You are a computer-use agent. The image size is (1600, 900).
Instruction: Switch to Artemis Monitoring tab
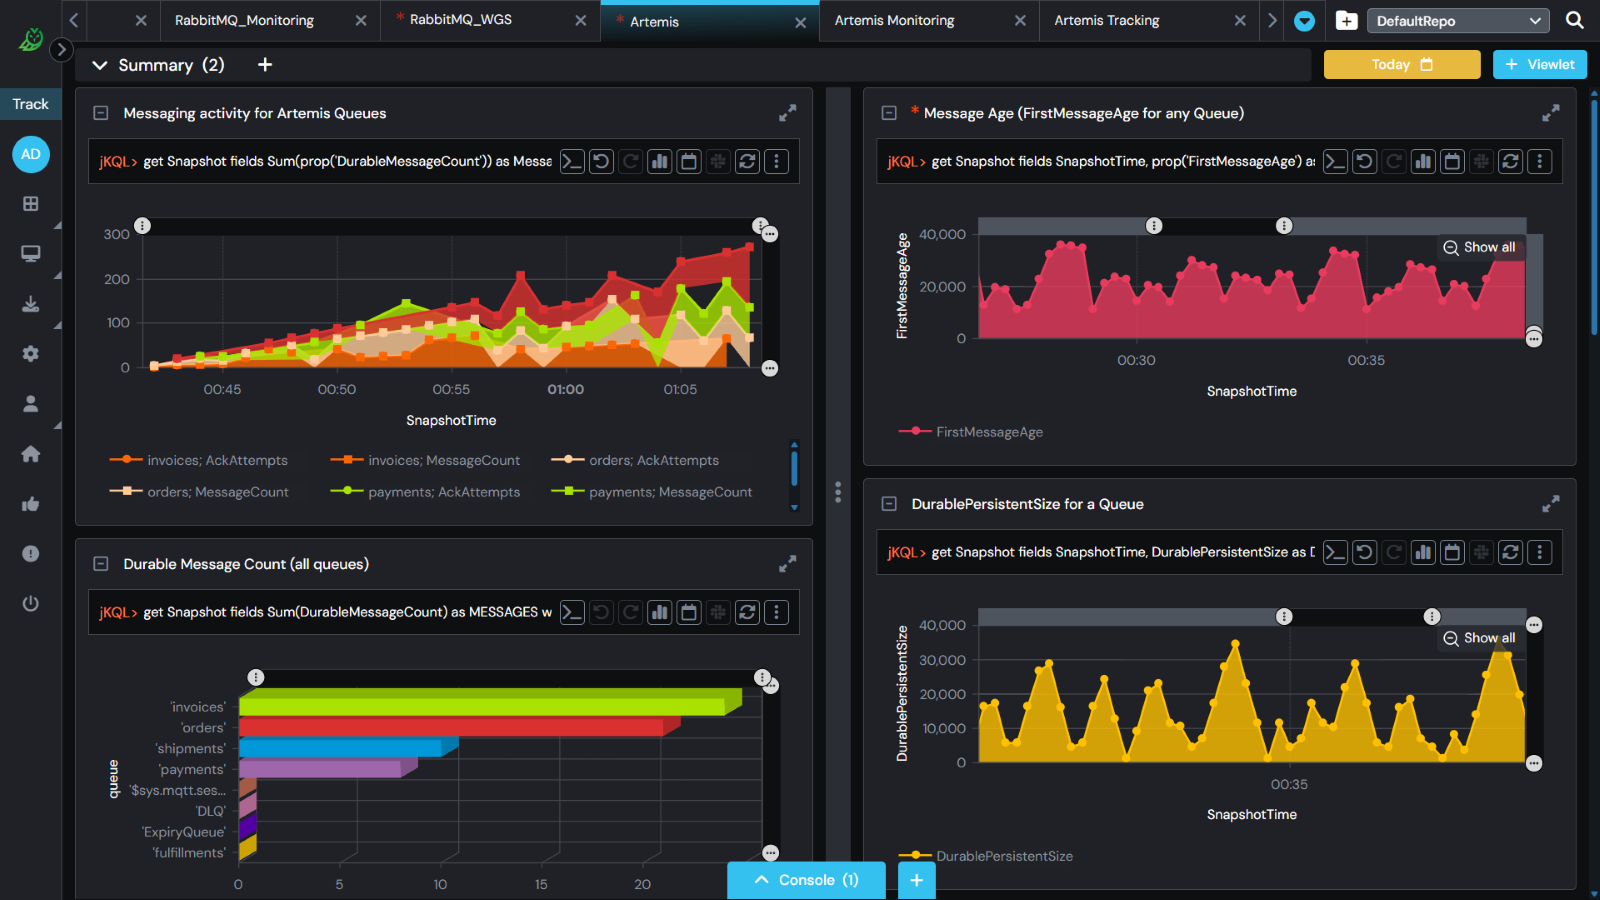pyautogui.click(x=894, y=20)
